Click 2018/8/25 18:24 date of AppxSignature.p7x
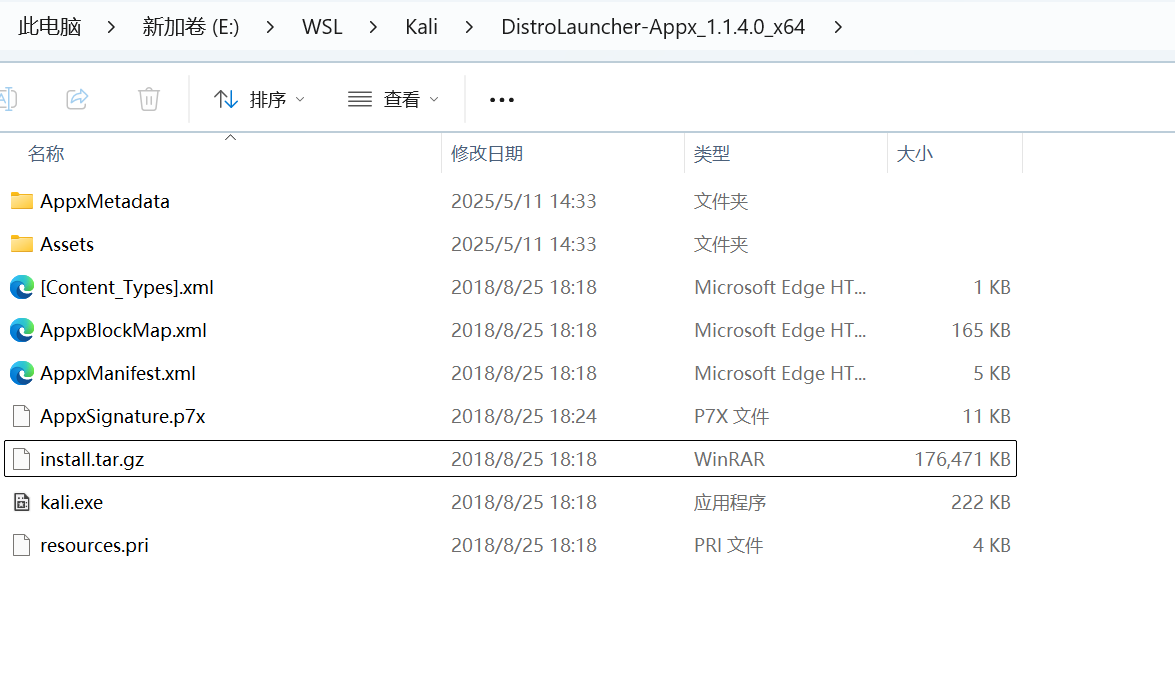This screenshot has height=687, width=1175. pyautogui.click(x=523, y=417)
